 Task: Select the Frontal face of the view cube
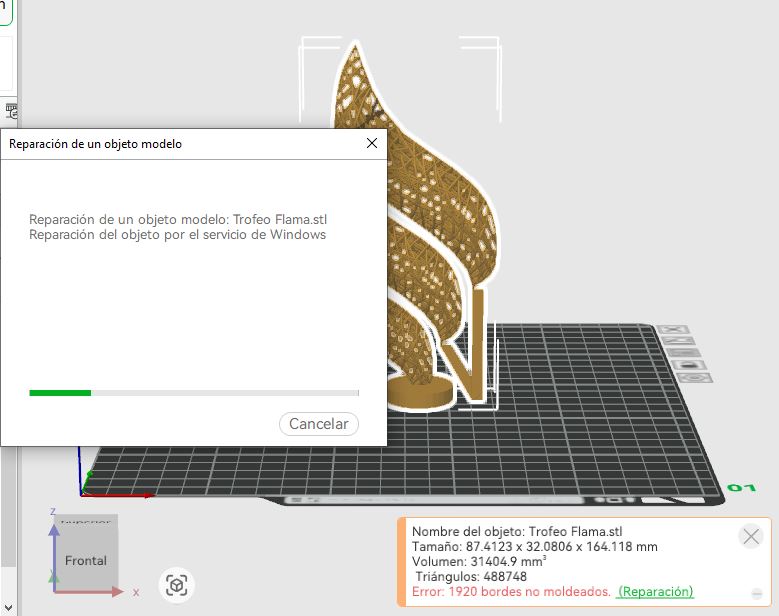coord(86,561)
